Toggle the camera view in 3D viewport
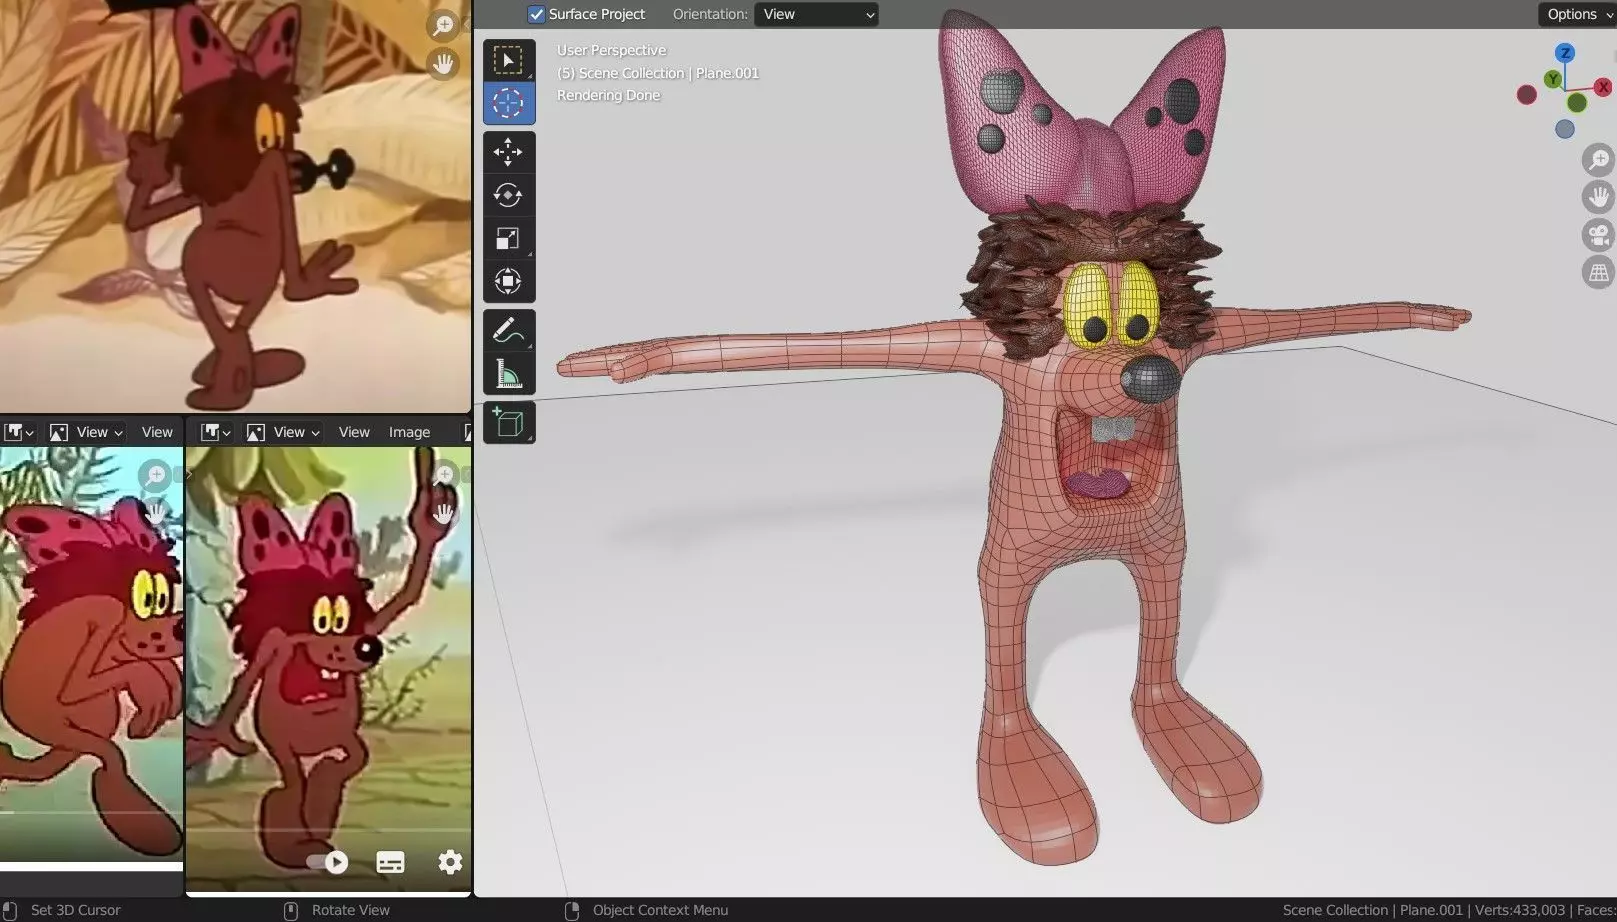This screenshot has height=922, width=1617. (1598, 235)
